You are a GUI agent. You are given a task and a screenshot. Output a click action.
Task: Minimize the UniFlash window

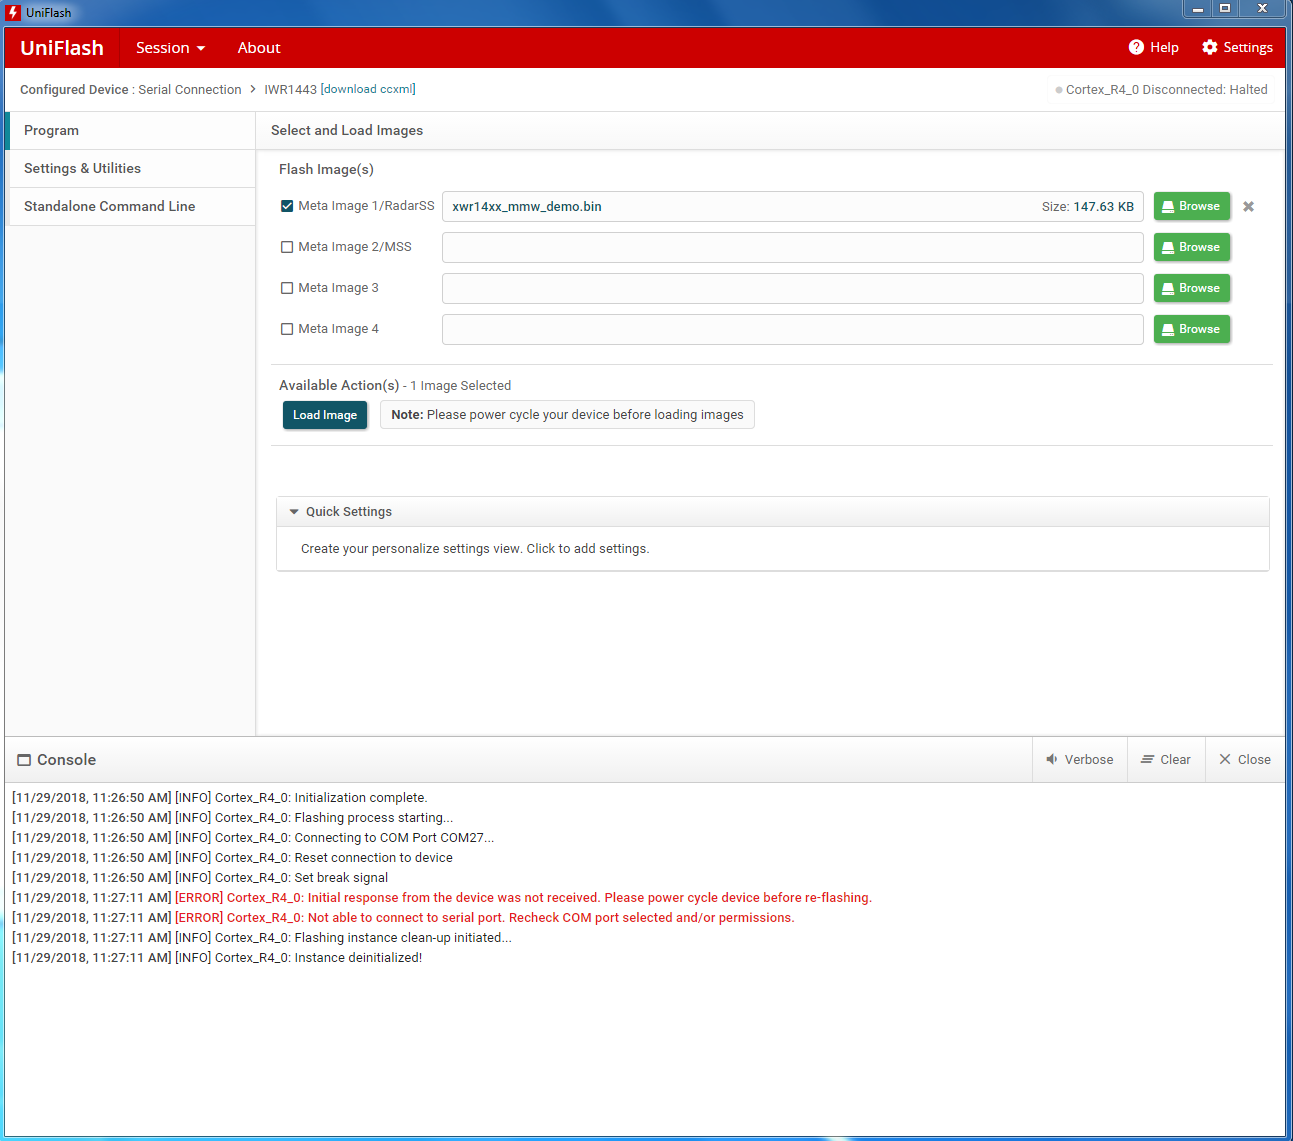(1197, 9)
